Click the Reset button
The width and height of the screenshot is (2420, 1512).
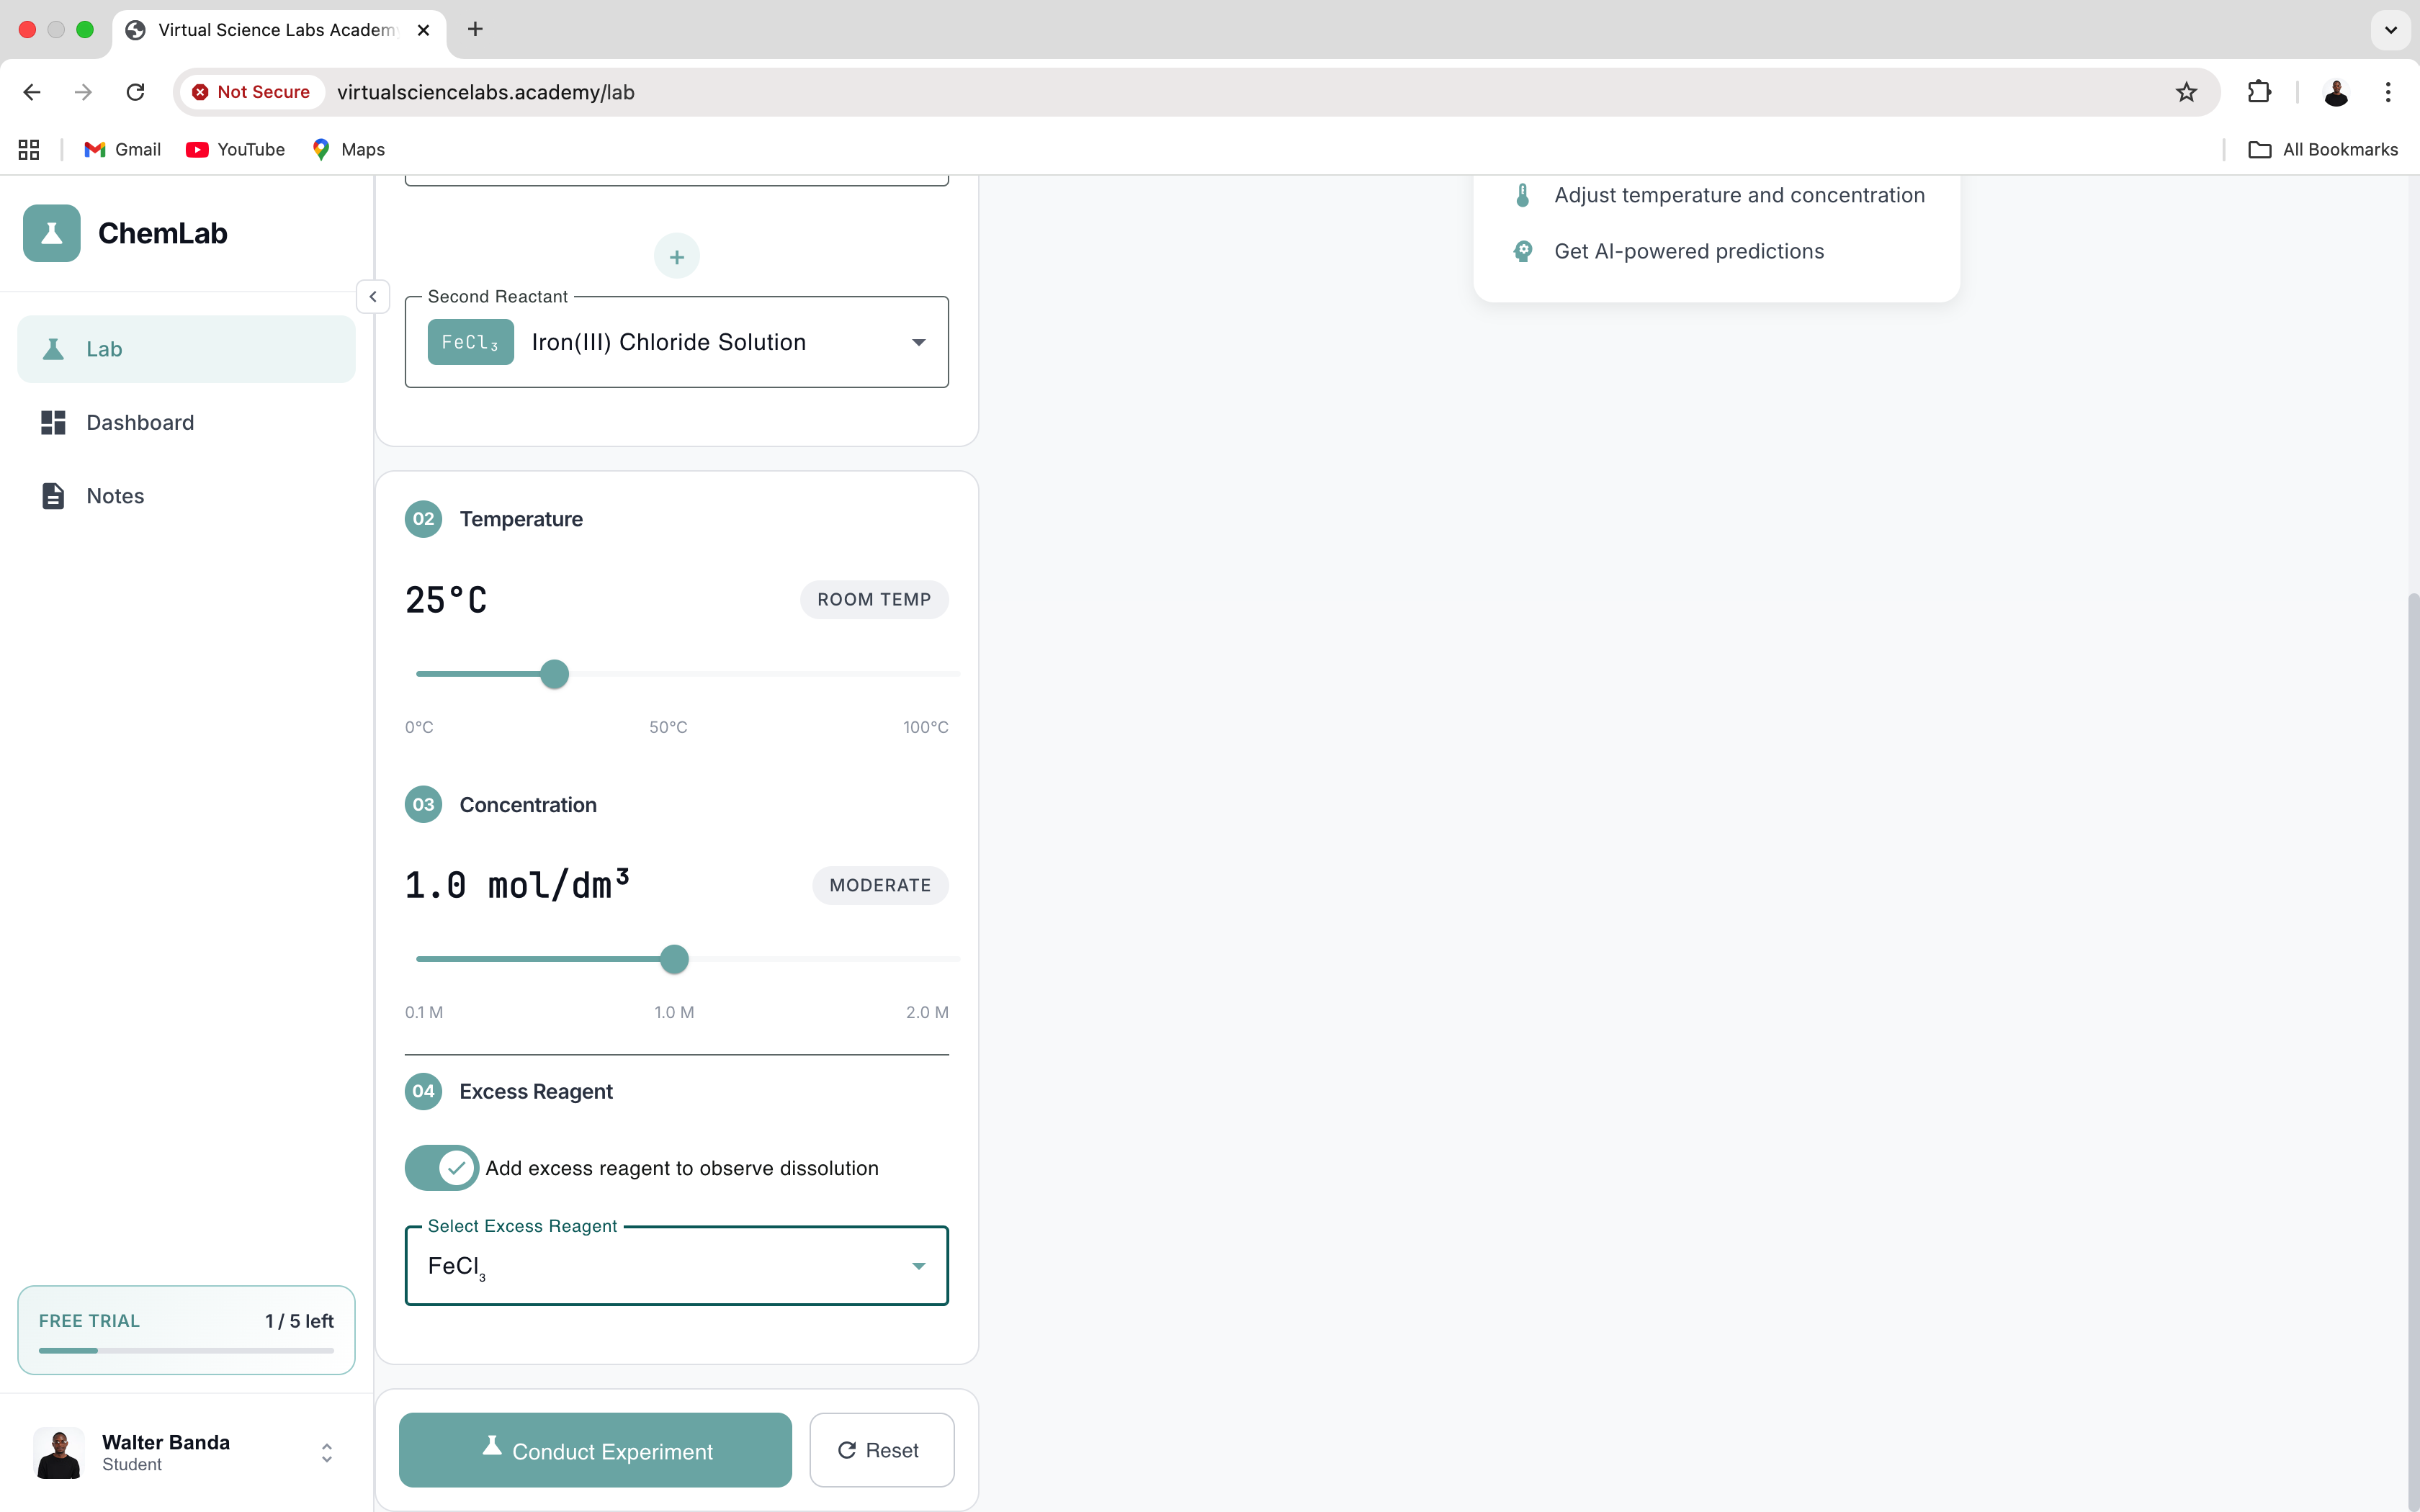(880, 1450)
